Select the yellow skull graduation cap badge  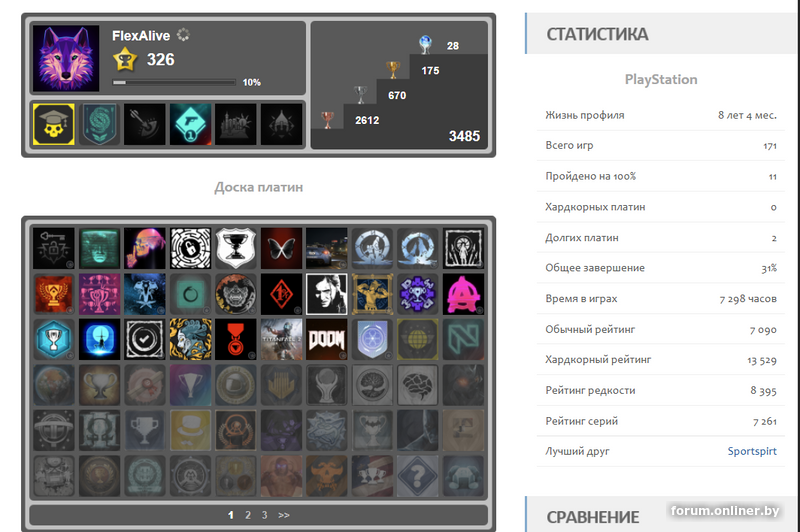click(x=54, y=124)
